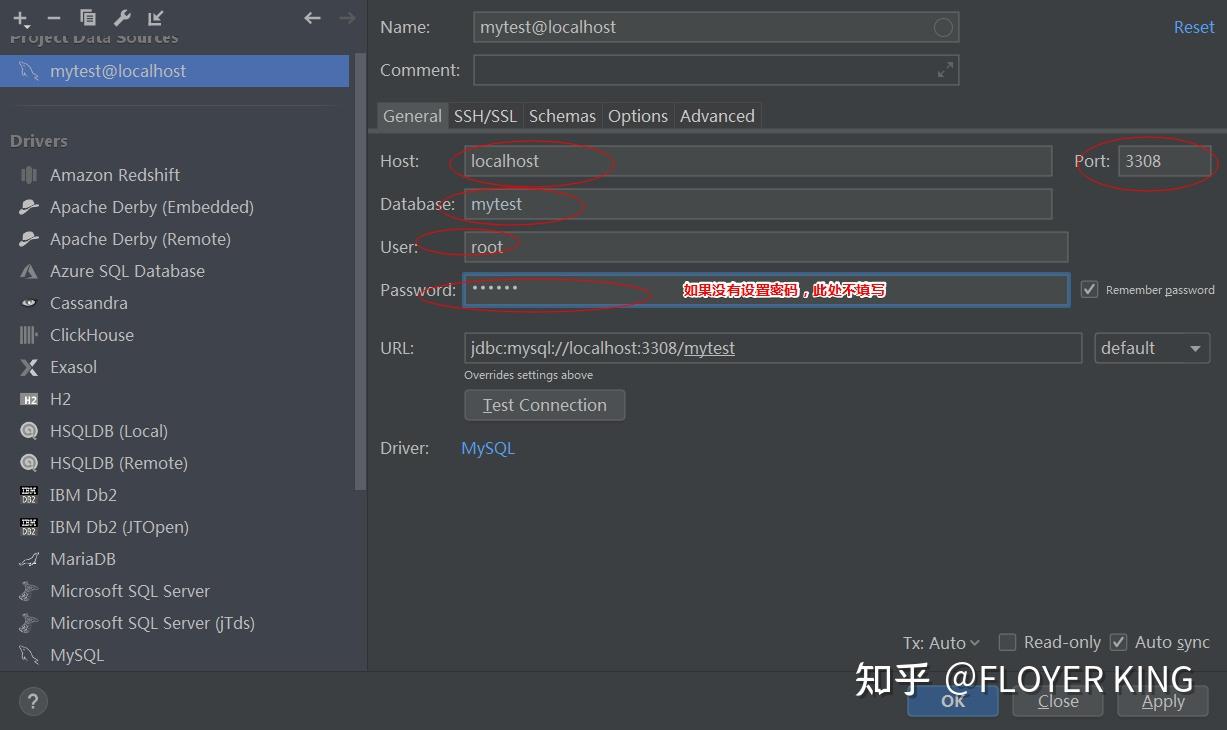The width and height of the screenshot is (1227, 730).
Task: Open the Schemas tab
Action: tap(562, 115)
